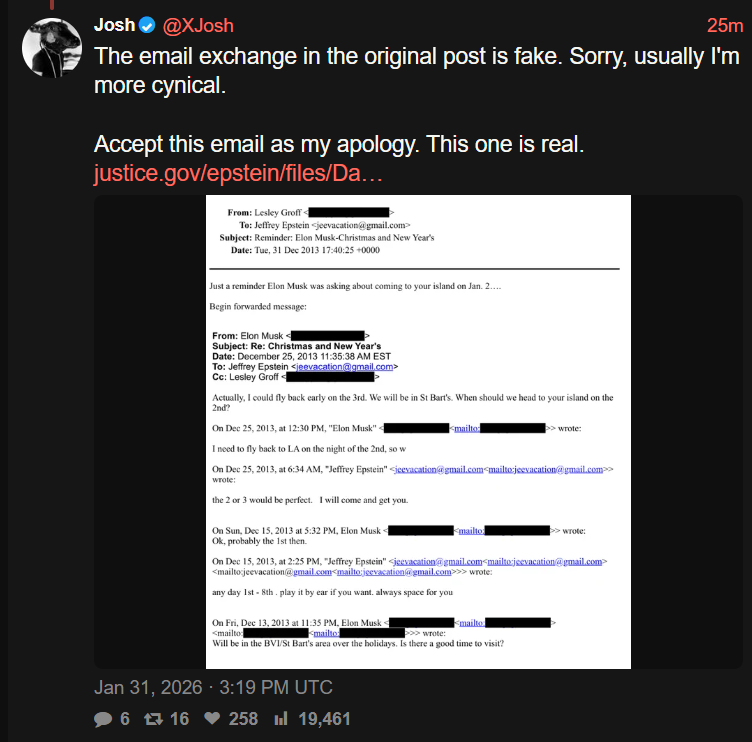
Task: Click the reply count number 6
Action: [125, 719]
